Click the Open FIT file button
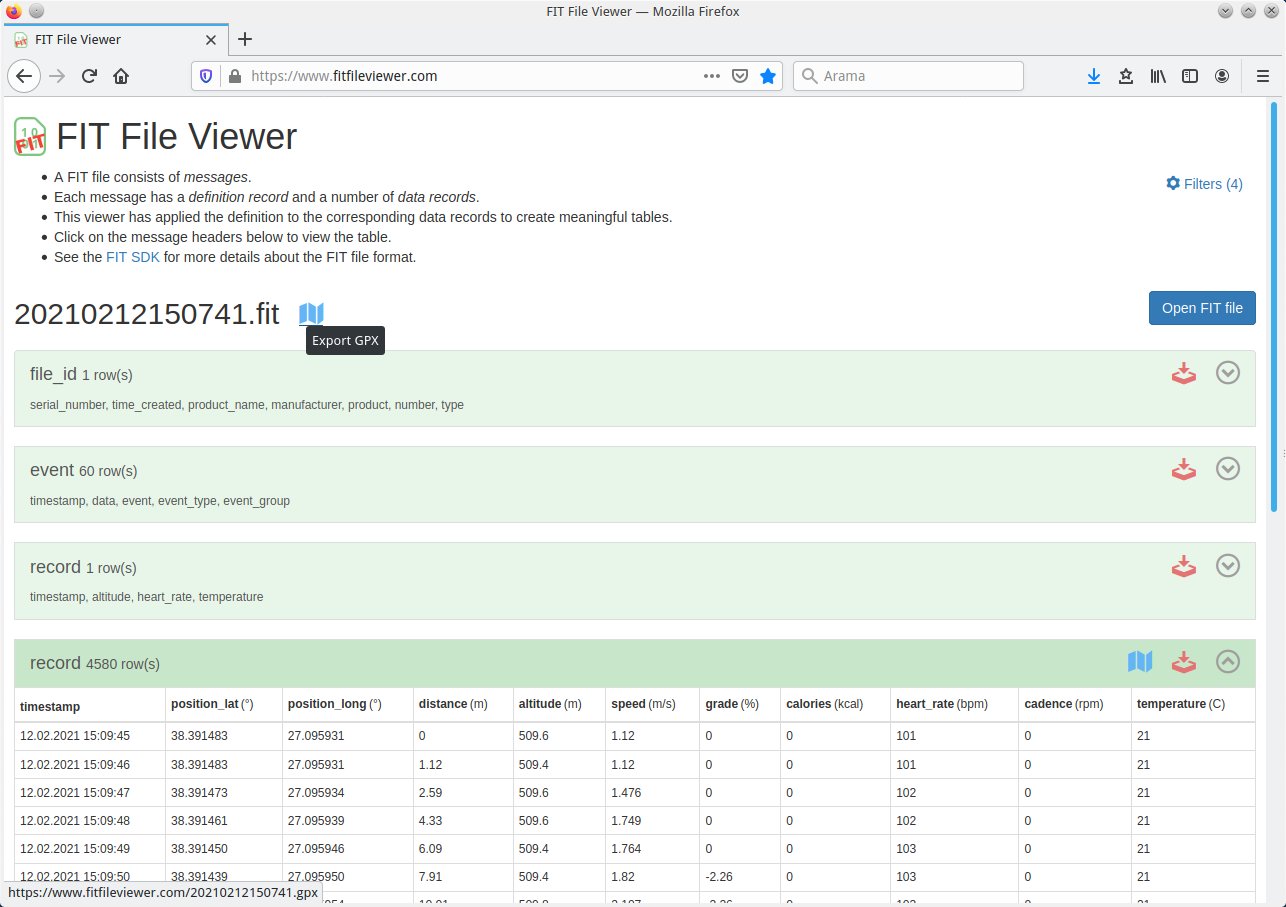Image resolution: width=1286 pixels, height=907 pixels. 1201,308
